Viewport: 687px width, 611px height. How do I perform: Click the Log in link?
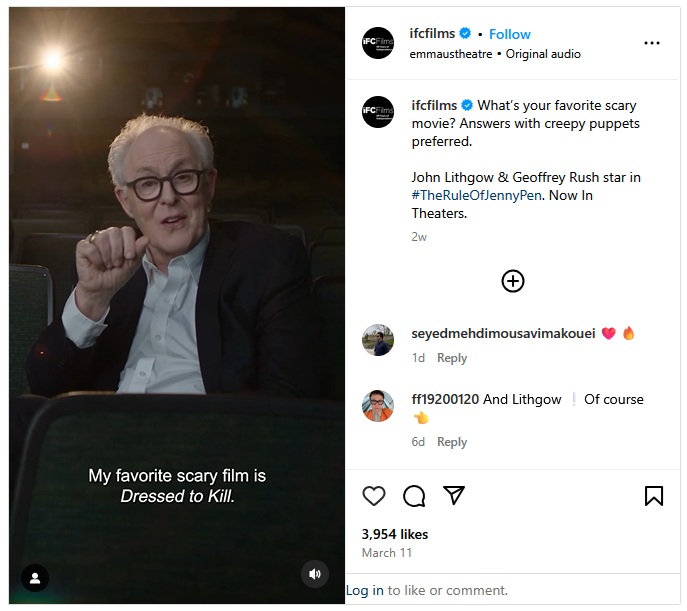point(365,590)
